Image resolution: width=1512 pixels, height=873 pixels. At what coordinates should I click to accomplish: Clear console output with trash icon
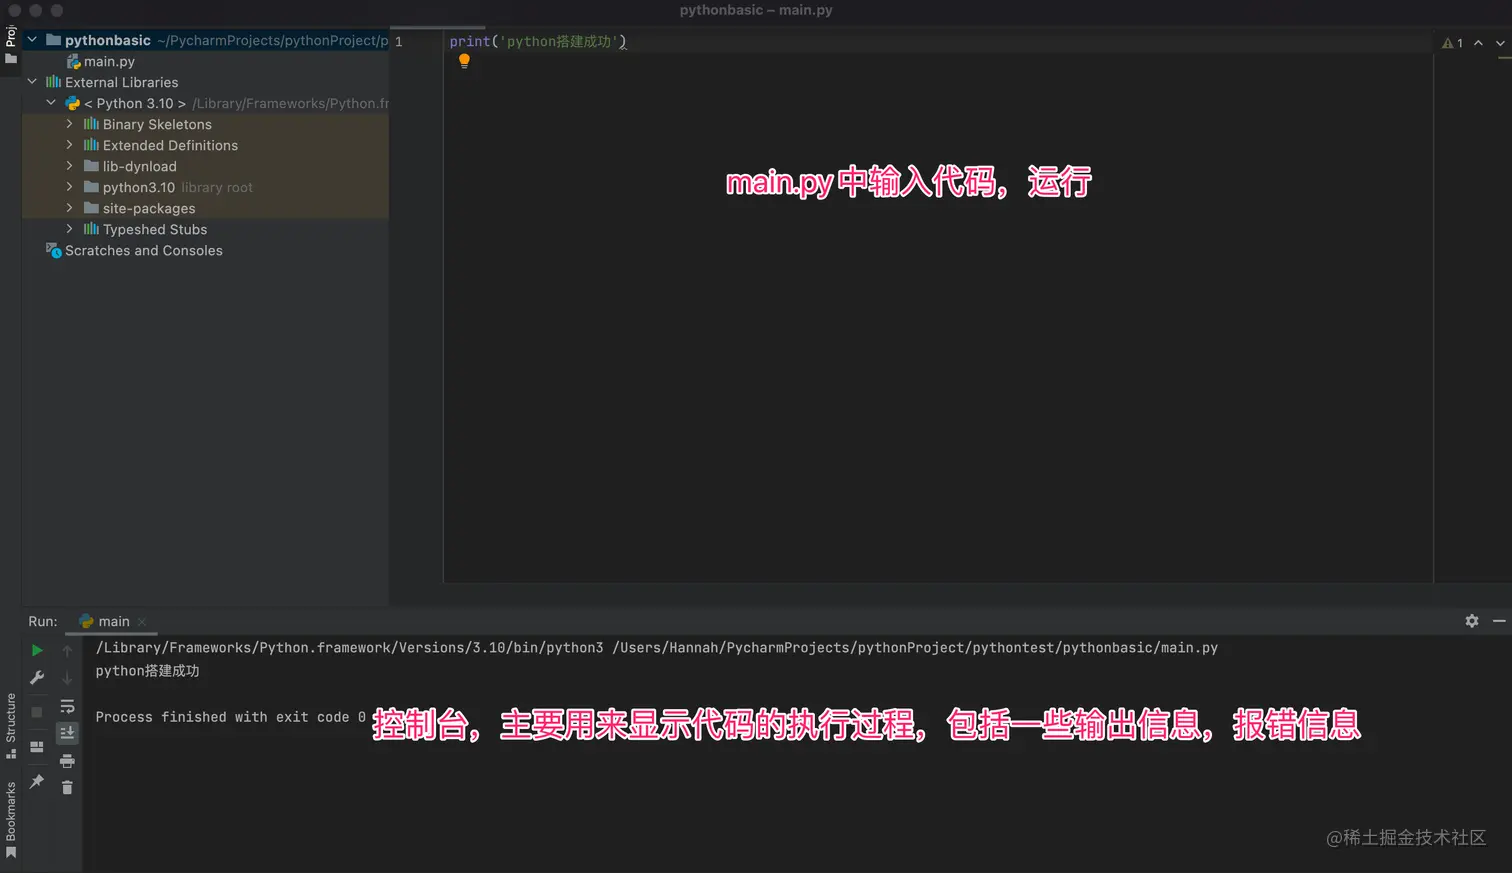(67, 788)
